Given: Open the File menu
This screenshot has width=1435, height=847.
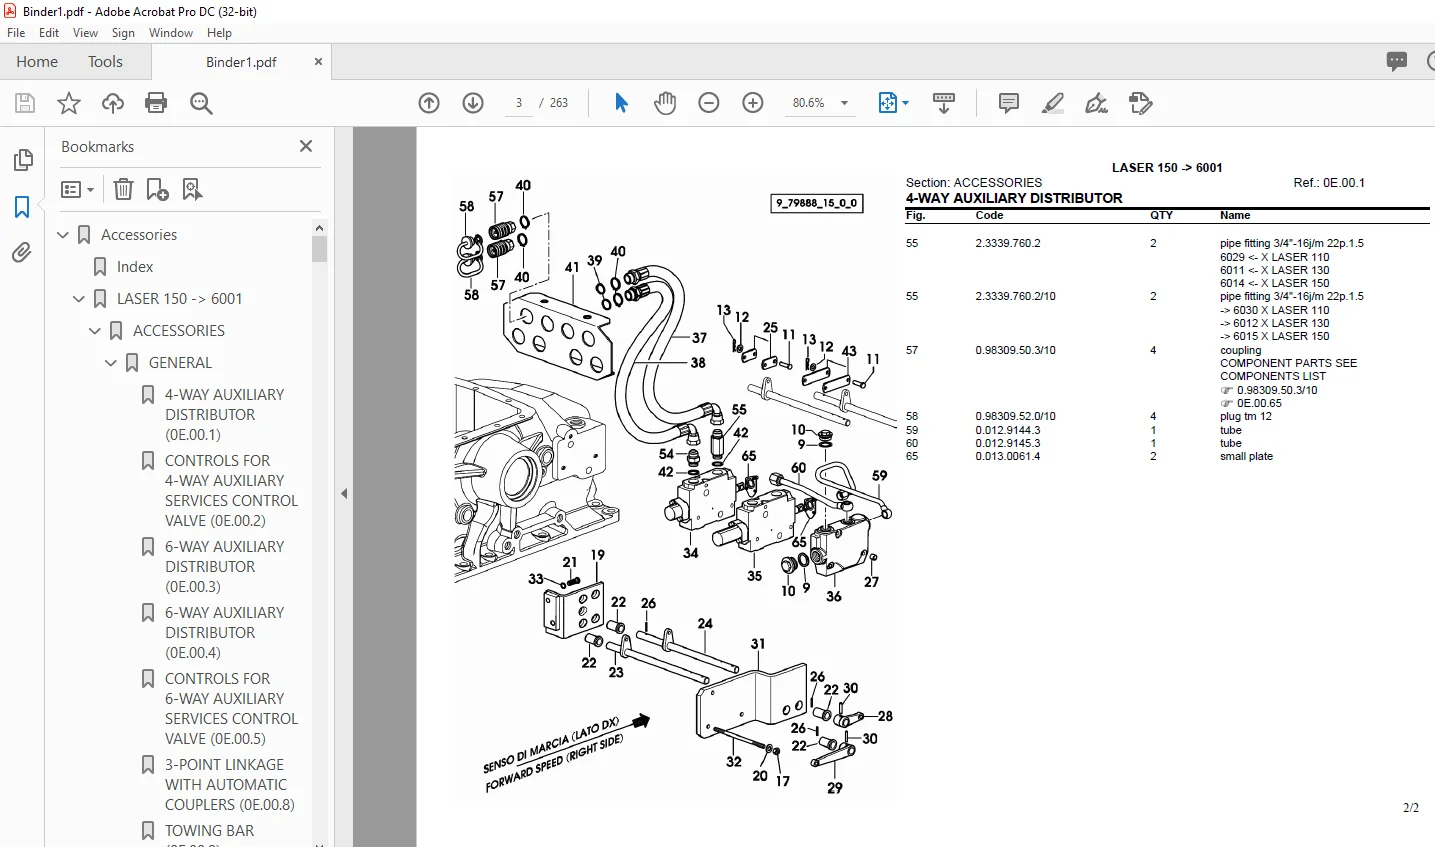Looking at the screenshot, I should [x=16, y=33].
